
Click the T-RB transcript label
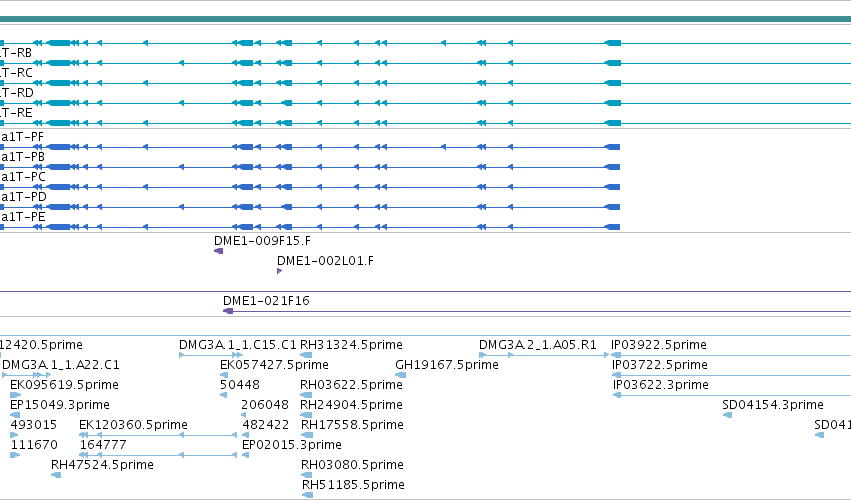coord(16,53)
